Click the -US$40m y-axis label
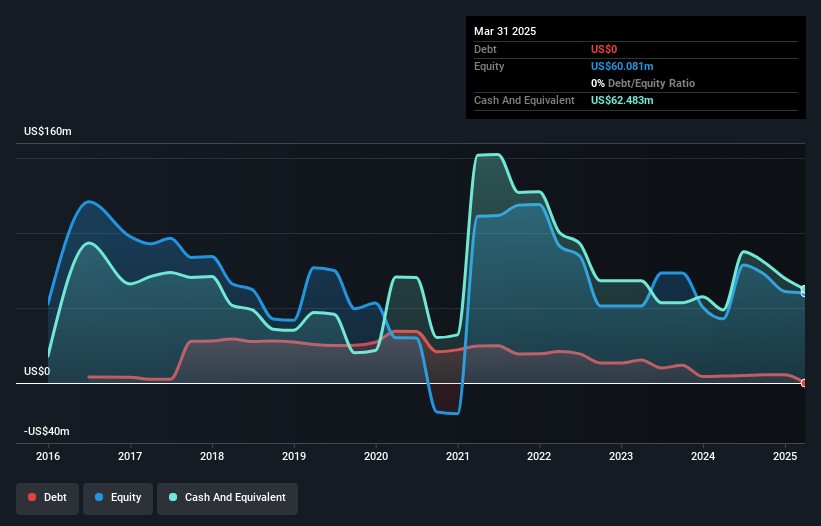 click(x=47, y=431)
